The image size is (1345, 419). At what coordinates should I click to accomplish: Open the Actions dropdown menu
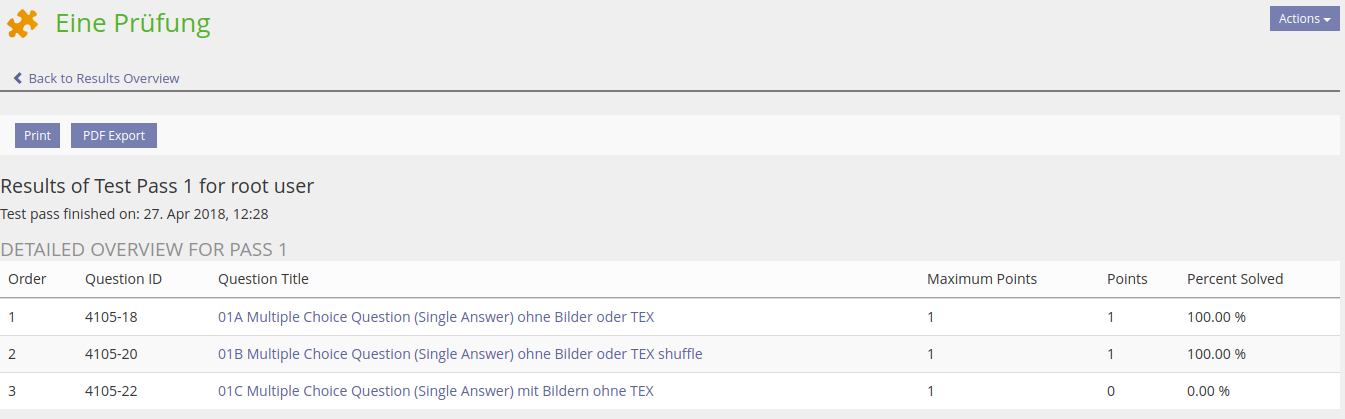1304,19
